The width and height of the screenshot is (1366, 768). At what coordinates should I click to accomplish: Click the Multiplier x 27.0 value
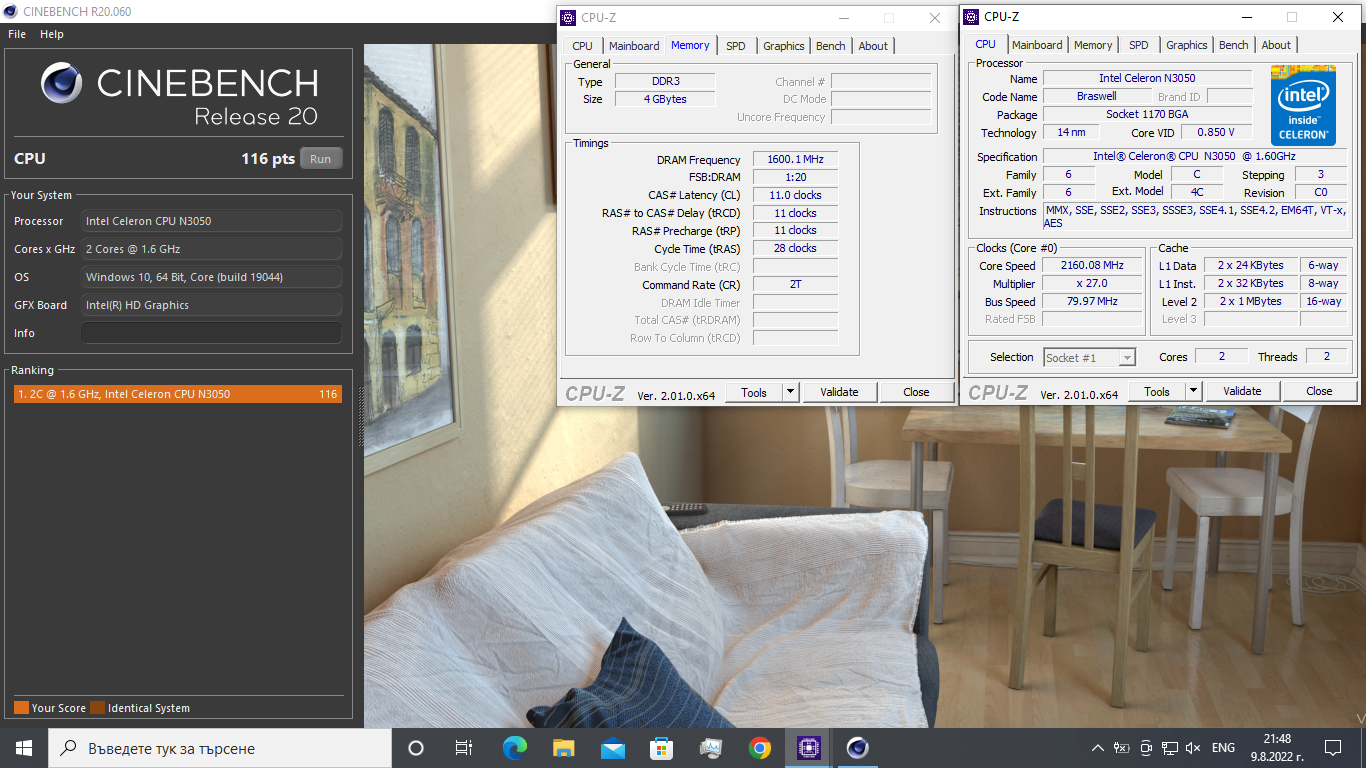(1092, 284)
